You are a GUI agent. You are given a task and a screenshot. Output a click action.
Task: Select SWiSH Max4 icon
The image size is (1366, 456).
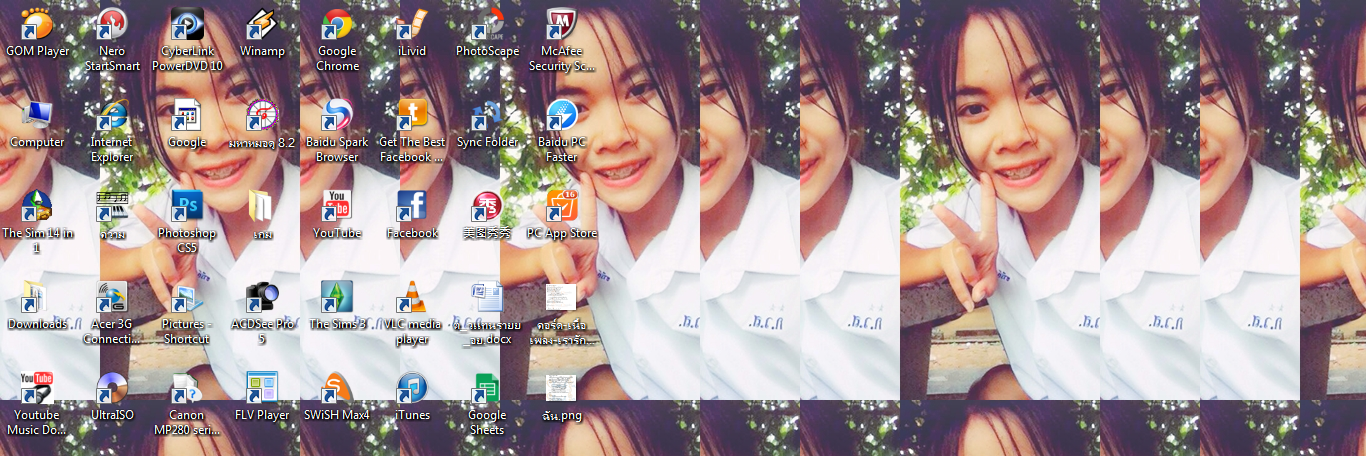coord(337,388)
